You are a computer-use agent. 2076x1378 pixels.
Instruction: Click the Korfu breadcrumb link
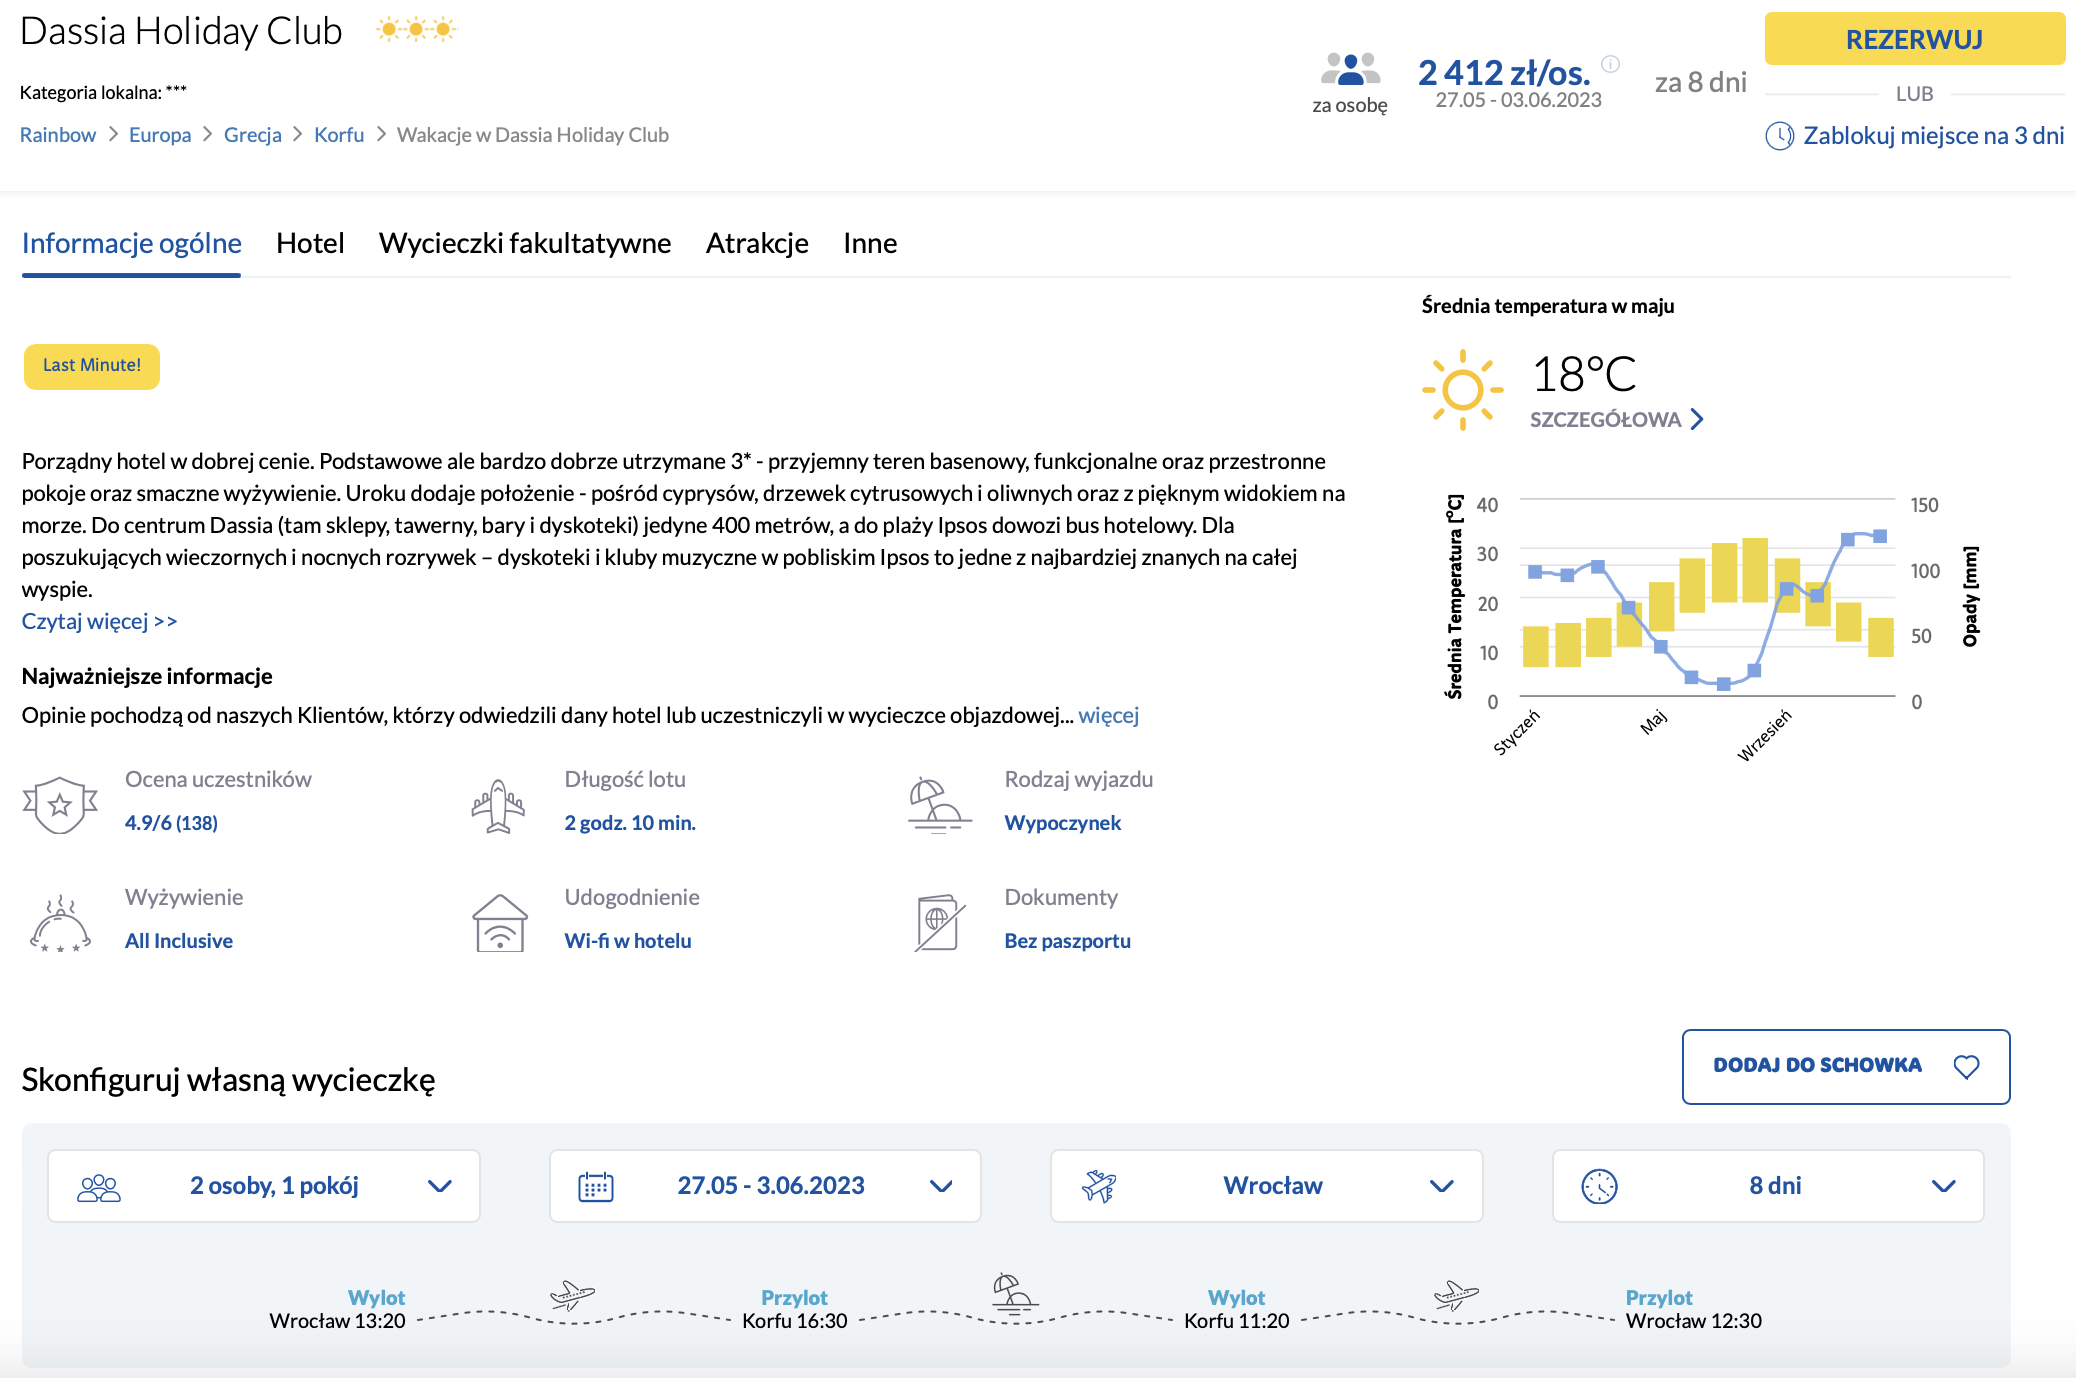coord(339,135)
